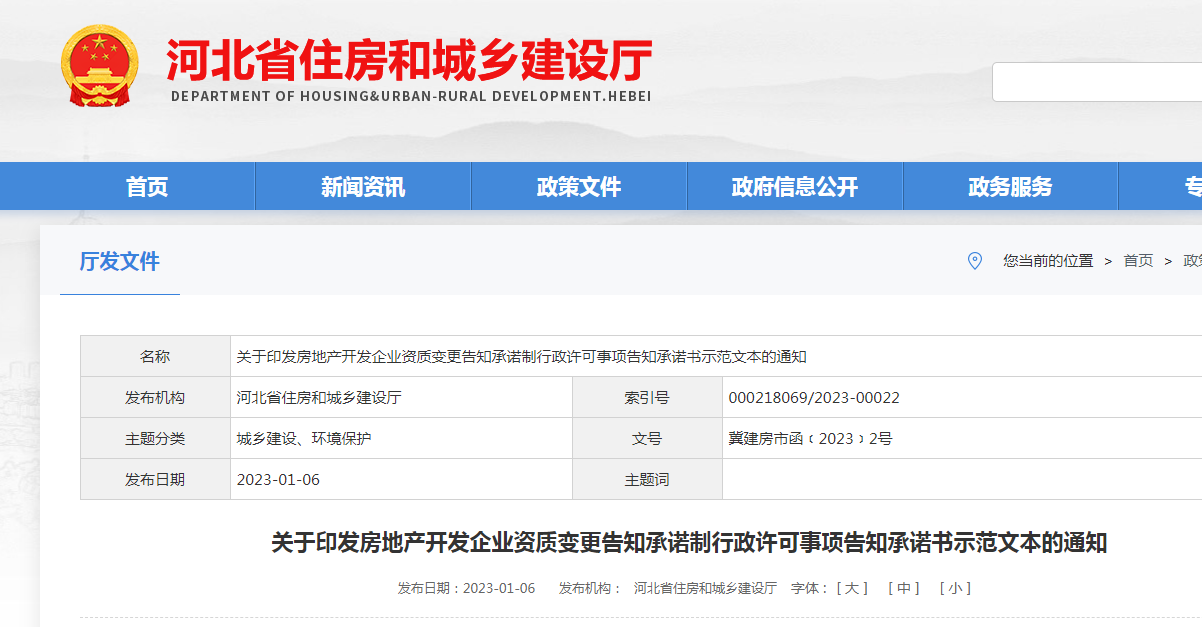
Task: Open the 政策文件 navigation menu
Action: pyautogui.click(x=579, y=187)
